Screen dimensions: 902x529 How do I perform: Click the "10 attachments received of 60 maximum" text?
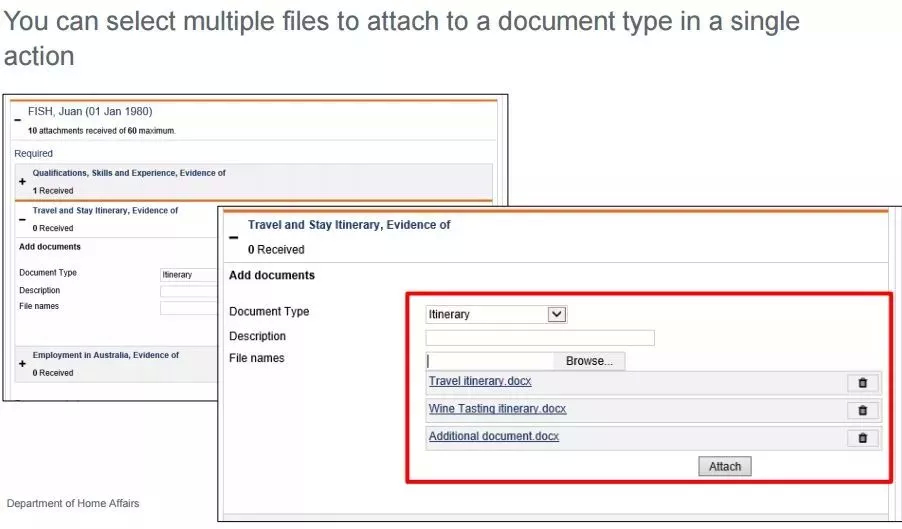(x=102, y=131)
